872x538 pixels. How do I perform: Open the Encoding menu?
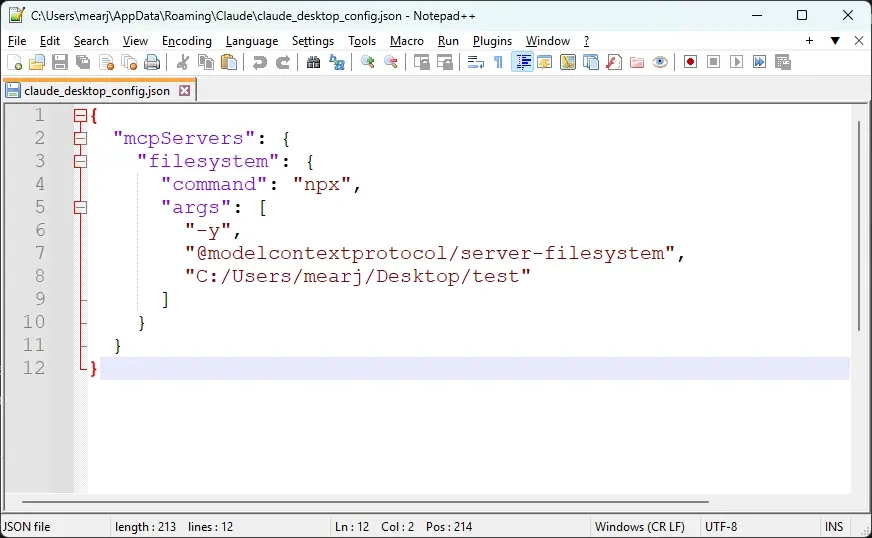(x=187, y=41)
